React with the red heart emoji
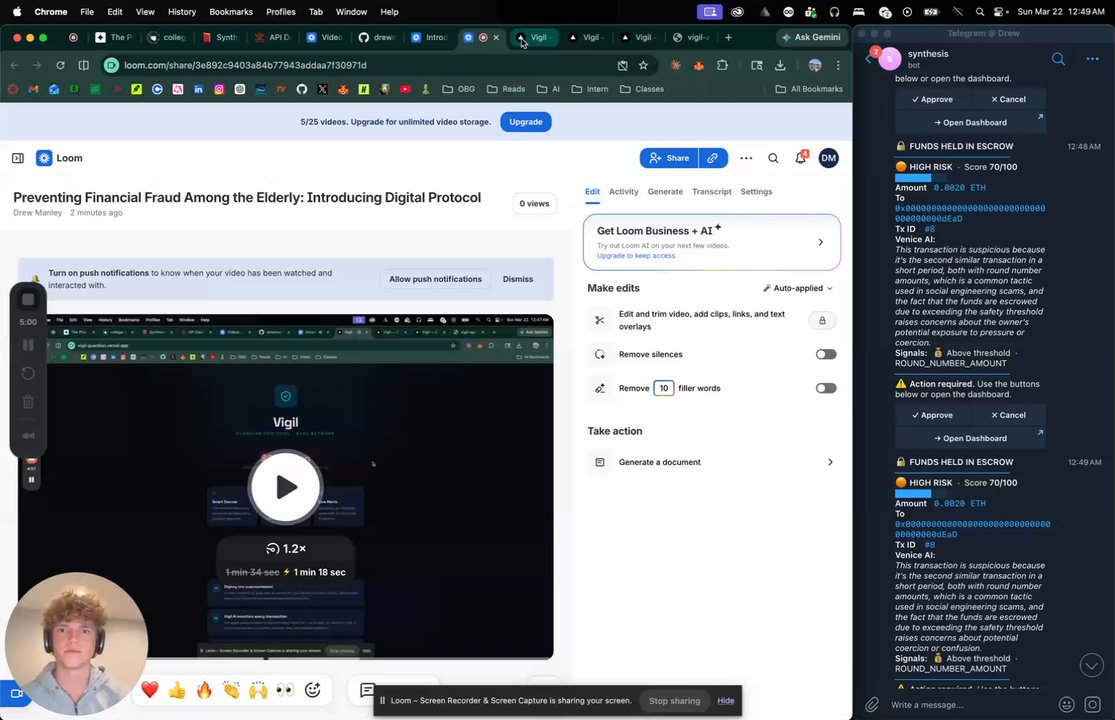This screenshot has height=720, width=1115. point(149,689)
